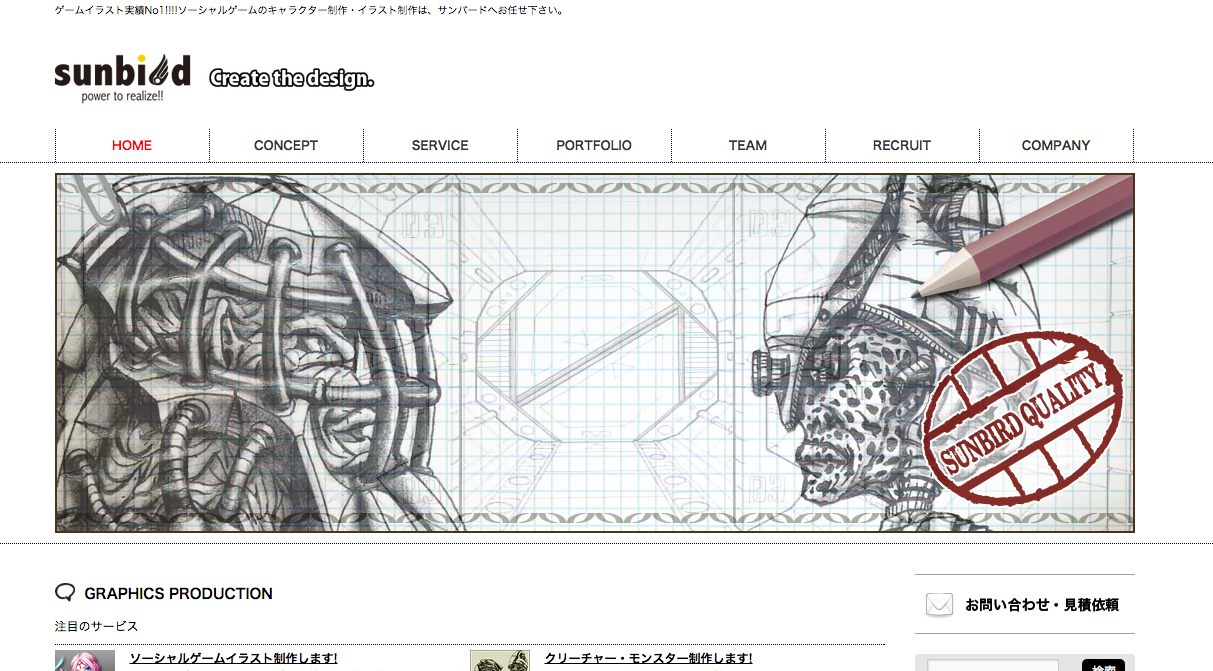Image resolution: width=1213 pixels, height=671 pixels.
Task: Select RECRUIT in the navigation bar
Action: click(x=902, y=146)
